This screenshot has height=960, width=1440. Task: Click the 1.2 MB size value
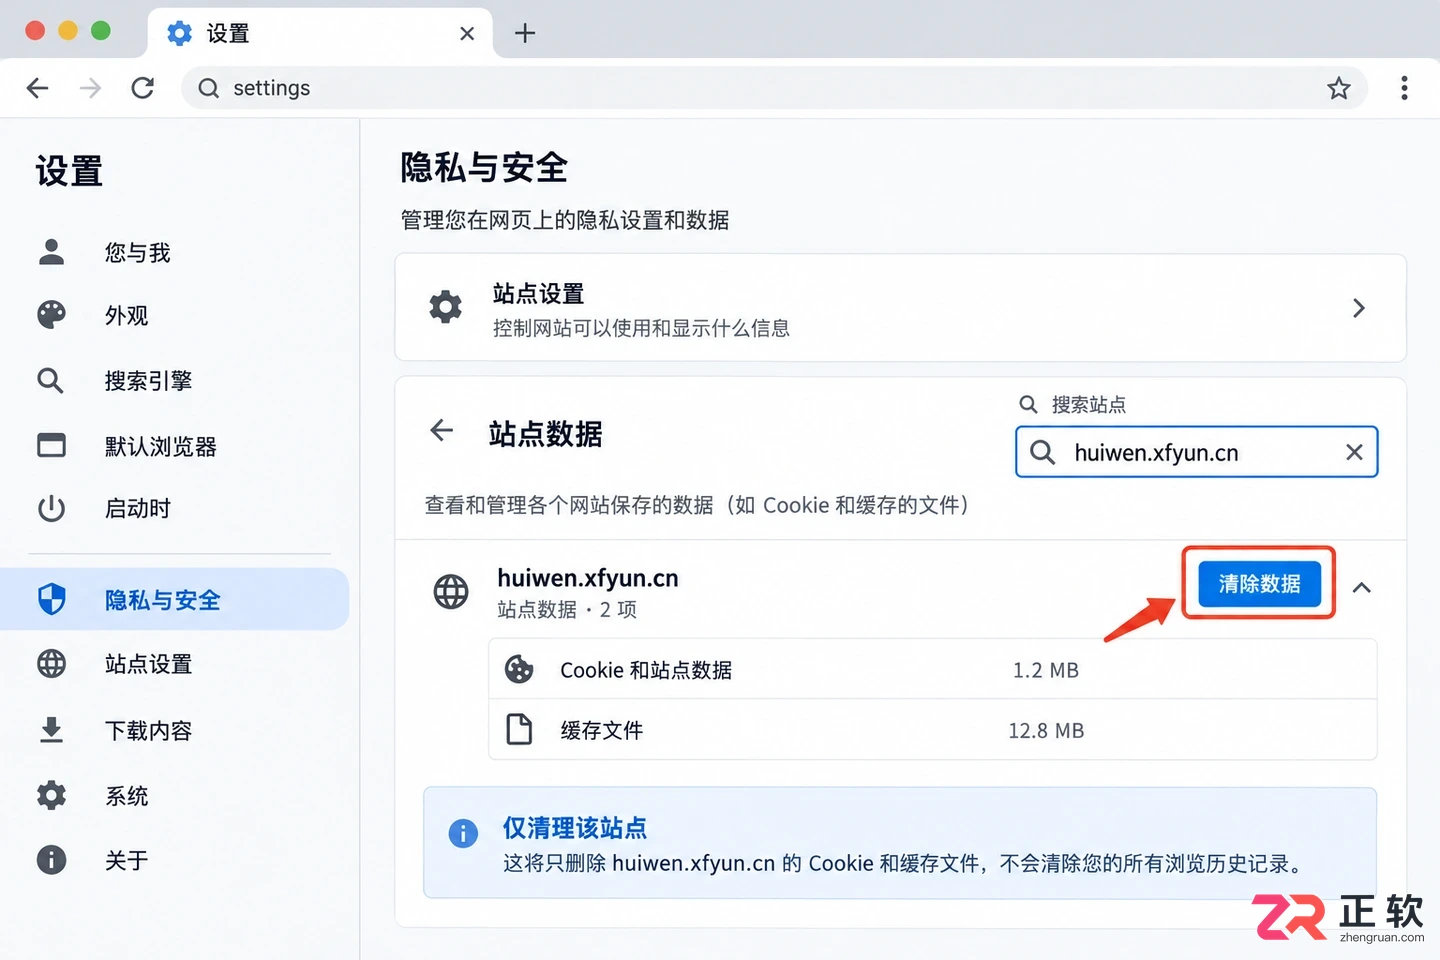[1045, 670]
